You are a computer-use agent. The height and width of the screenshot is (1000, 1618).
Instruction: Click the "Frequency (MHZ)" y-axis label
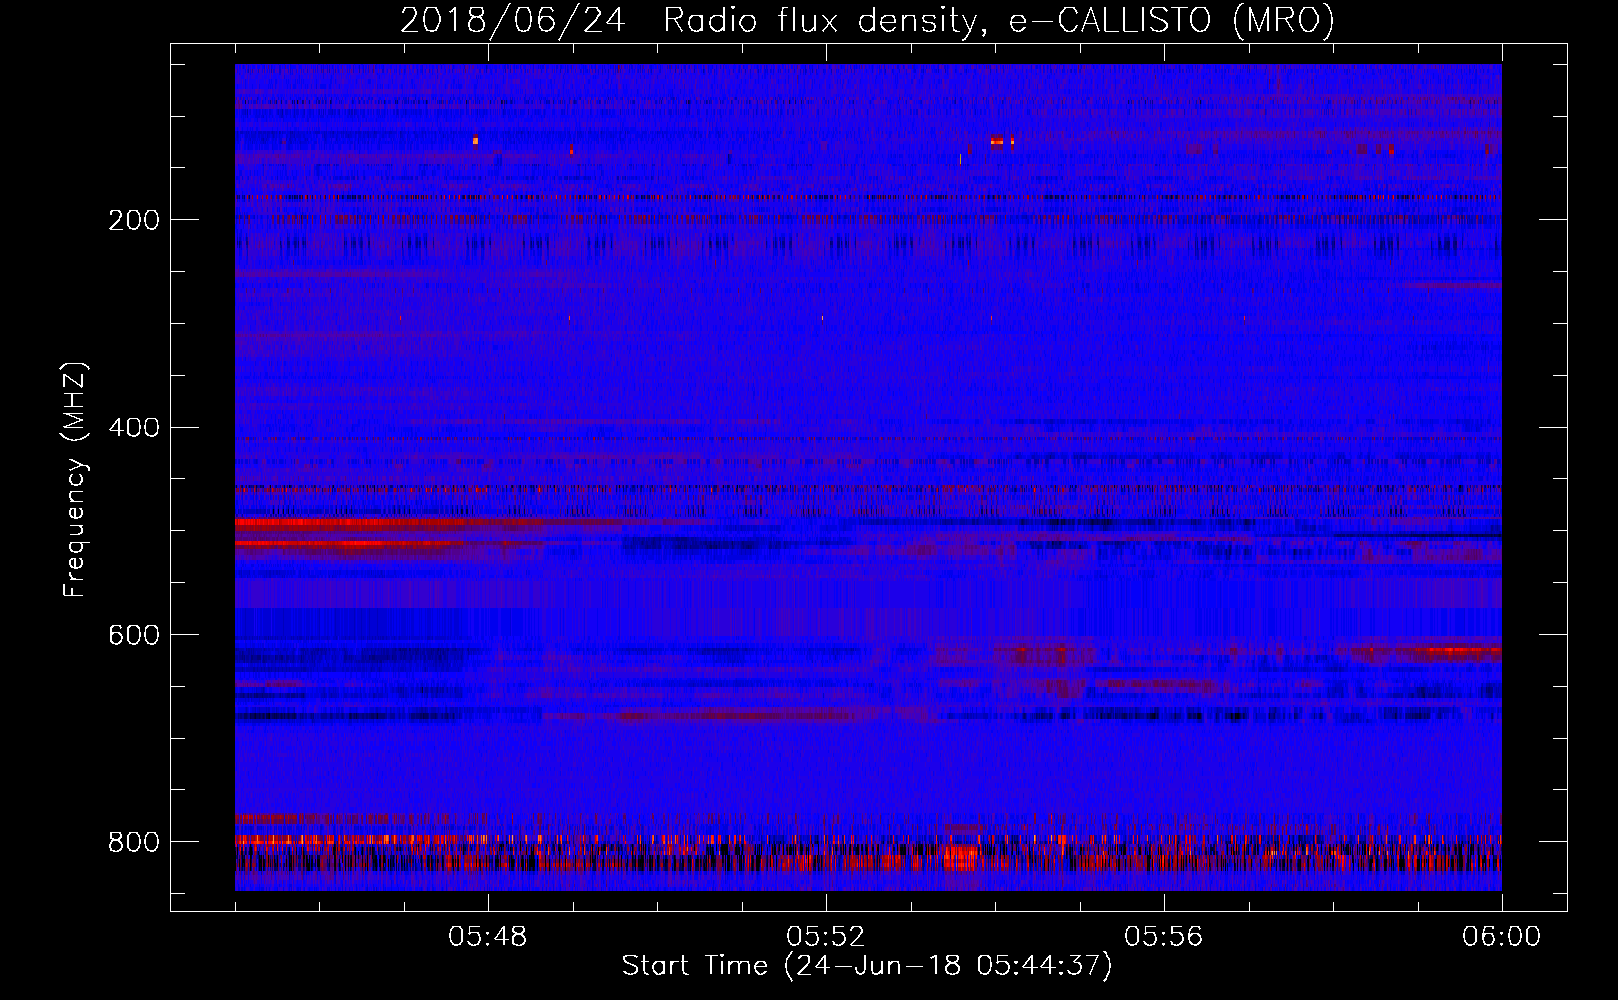75,480
